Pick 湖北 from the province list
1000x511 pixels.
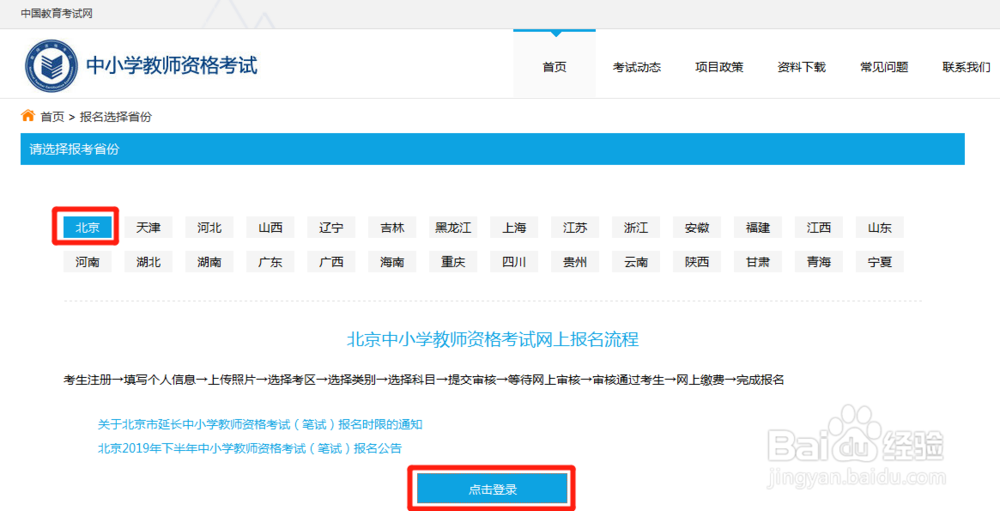pyautogui.click(x=149, y=262)
